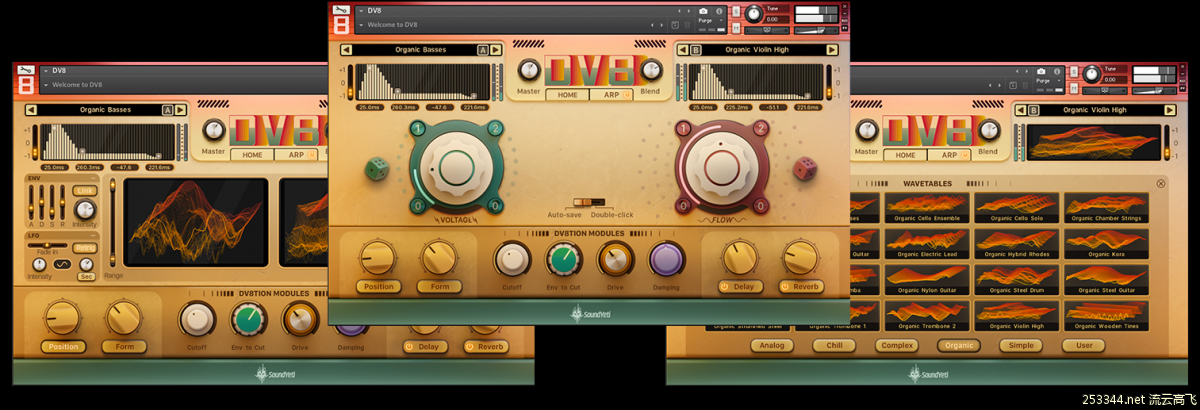This screenshot has height=410, width=1200.
Task: Click wrench icon at top-left of center window
Action: tap(341, 11)
